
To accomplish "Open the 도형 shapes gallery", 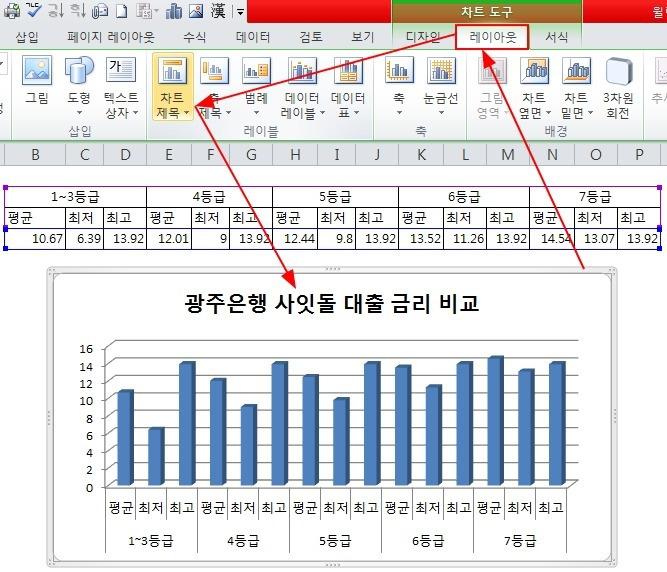I will coord(79,86).
